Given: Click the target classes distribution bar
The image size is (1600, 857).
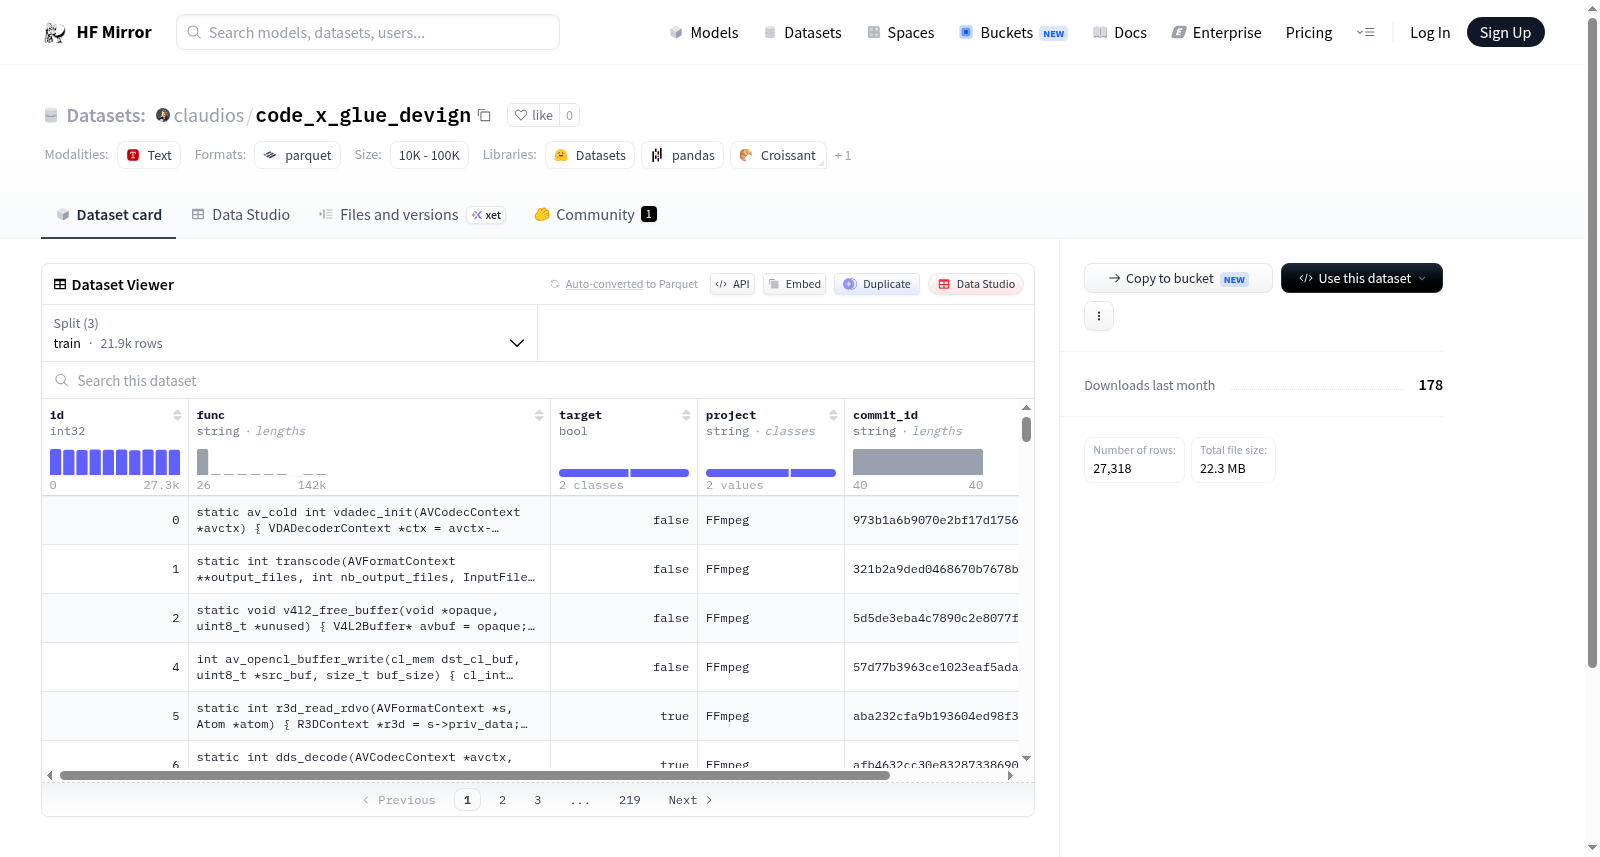Looking at the screenshot, I should tap(624, 473).
